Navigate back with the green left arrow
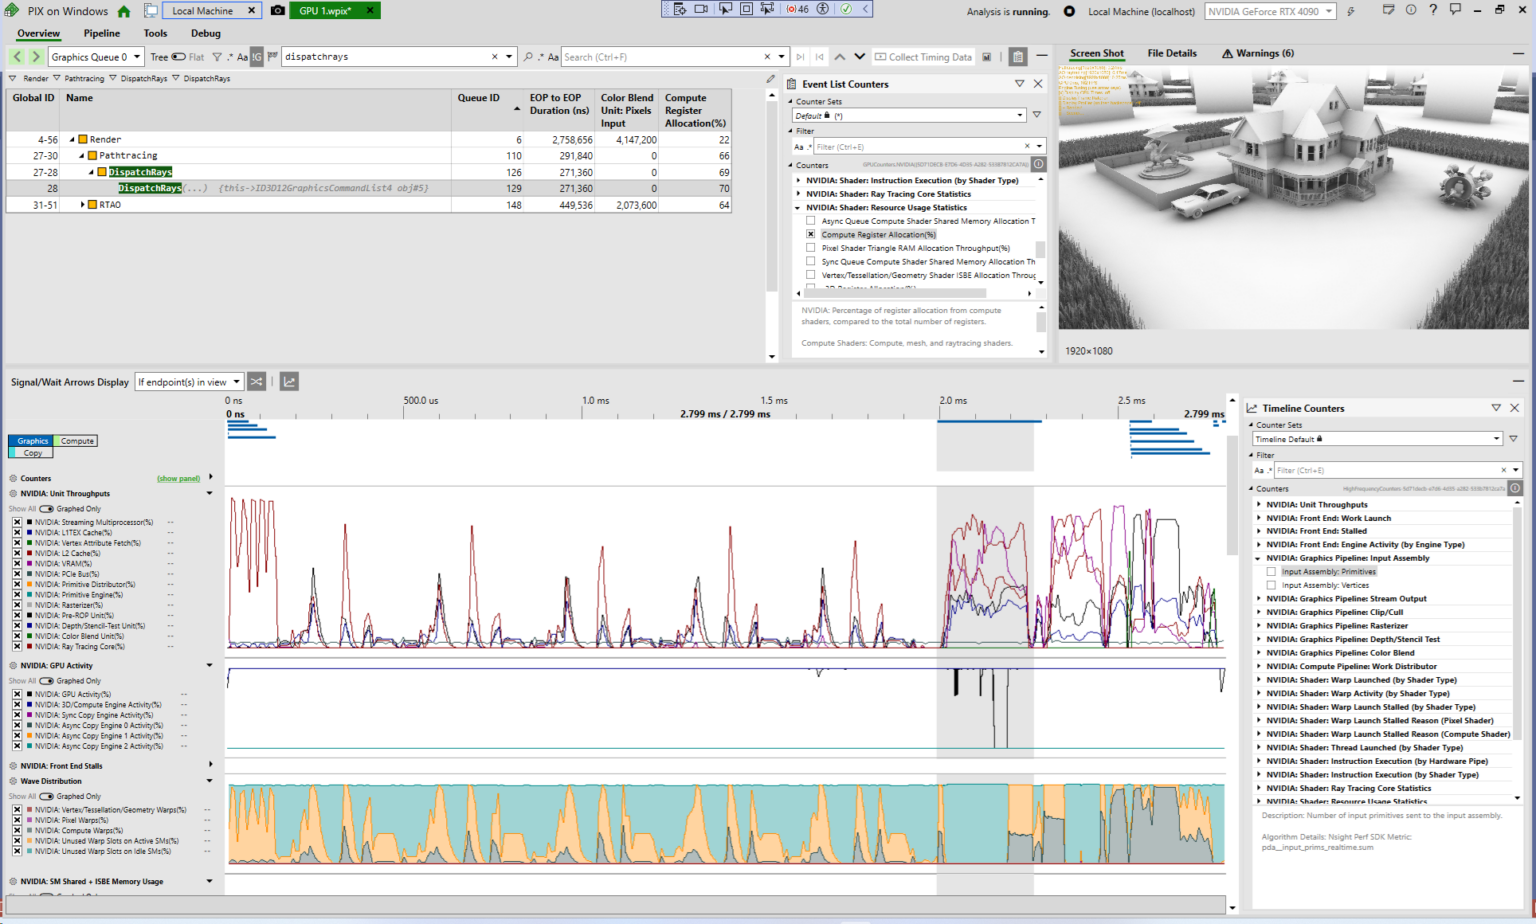Image resolution: width=1536 pixels, height=924 pixels. pos(17,57)
